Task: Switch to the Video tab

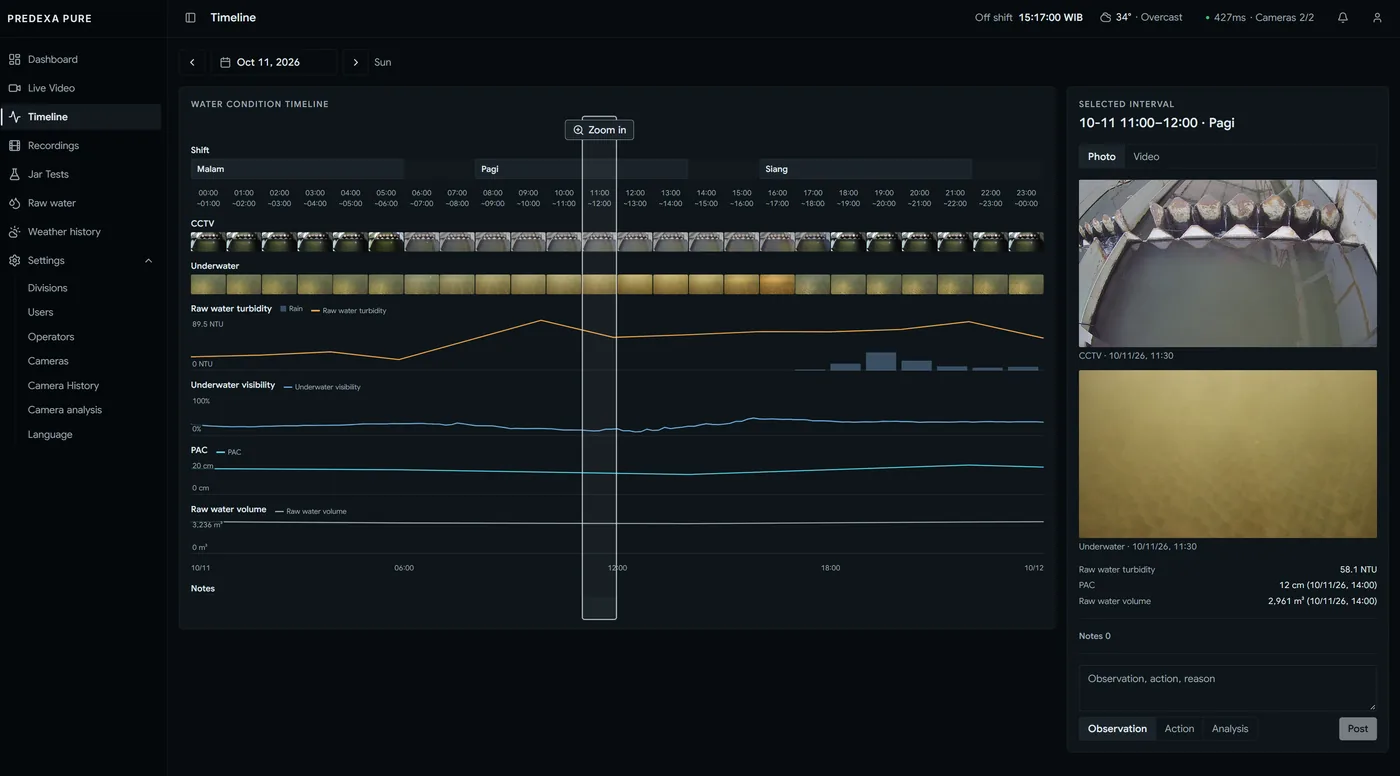Action: pos(1146,157)
